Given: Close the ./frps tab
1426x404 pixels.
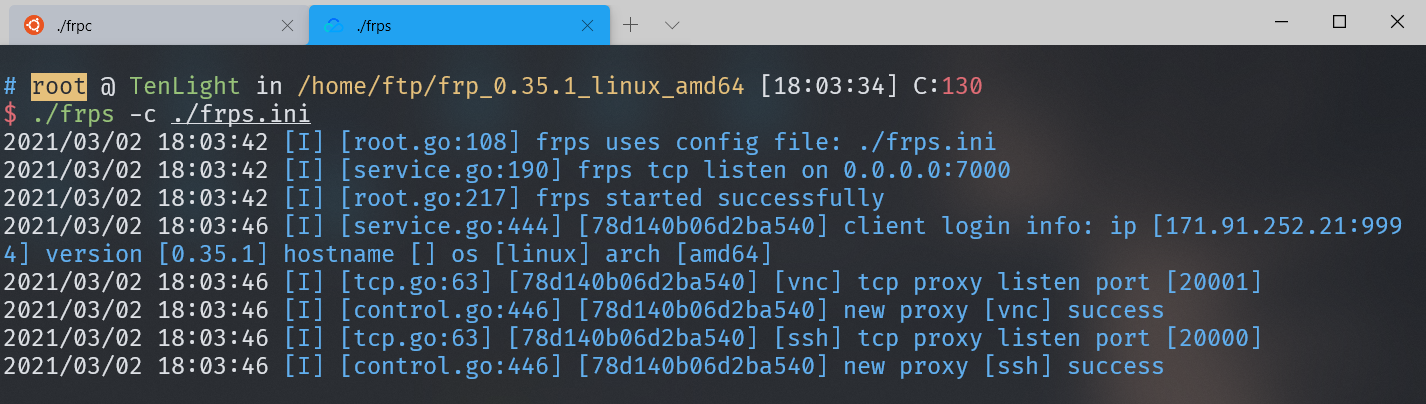Looking at the screenshot, I should click(590, 25).
